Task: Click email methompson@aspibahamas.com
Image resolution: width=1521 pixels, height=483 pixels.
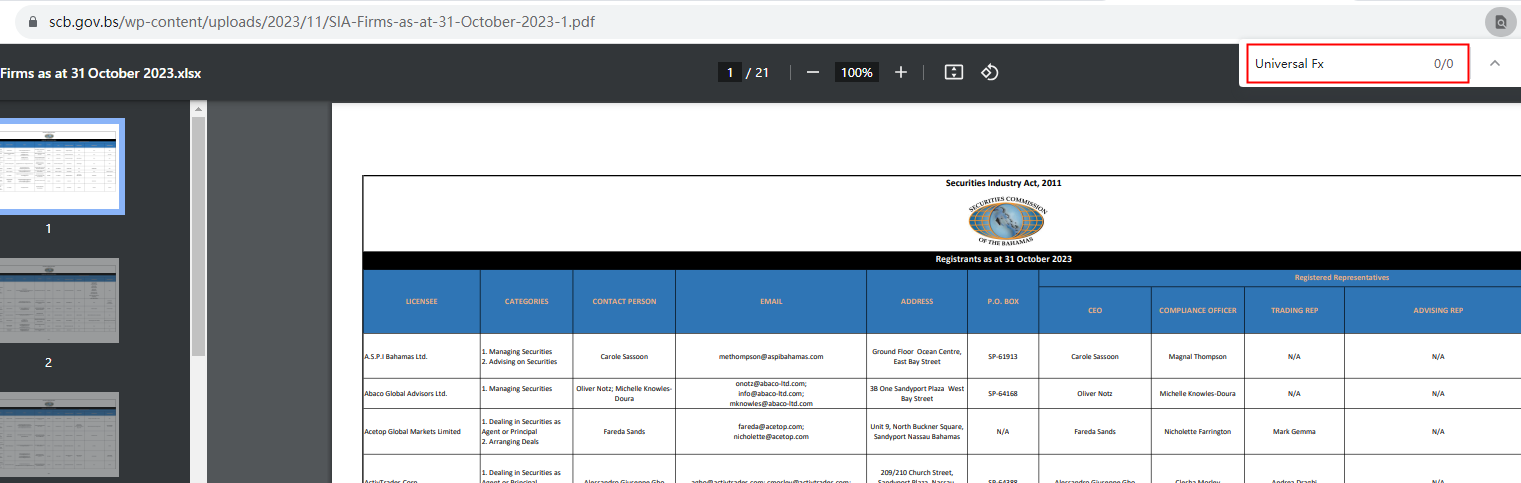Action: [x=771, y=356]
